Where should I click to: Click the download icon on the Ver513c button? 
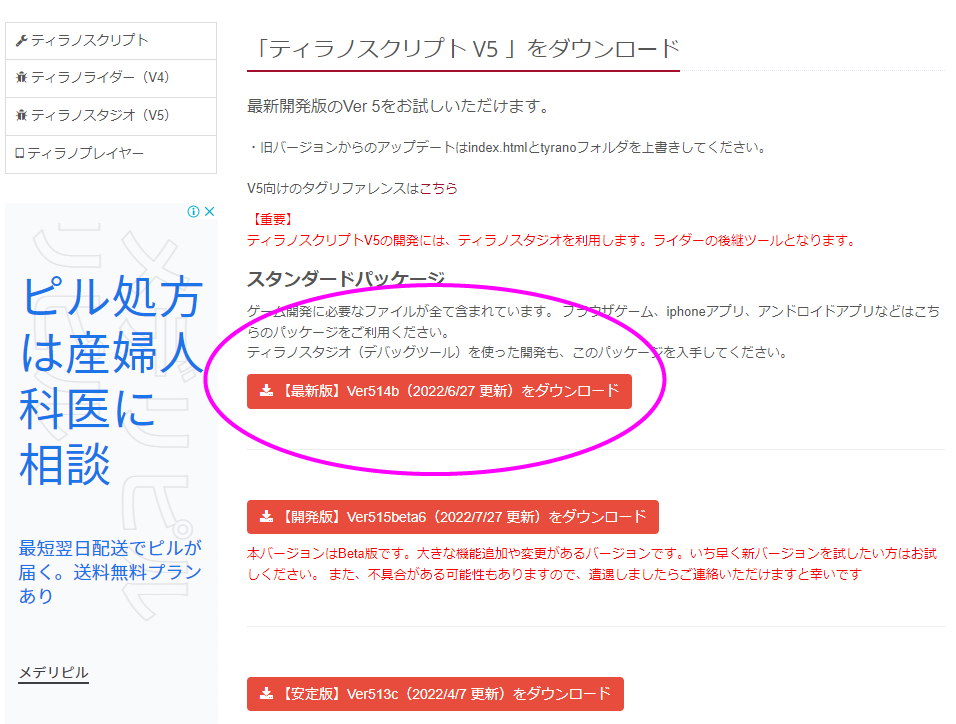pyautogui.click(x=266, y=694)
